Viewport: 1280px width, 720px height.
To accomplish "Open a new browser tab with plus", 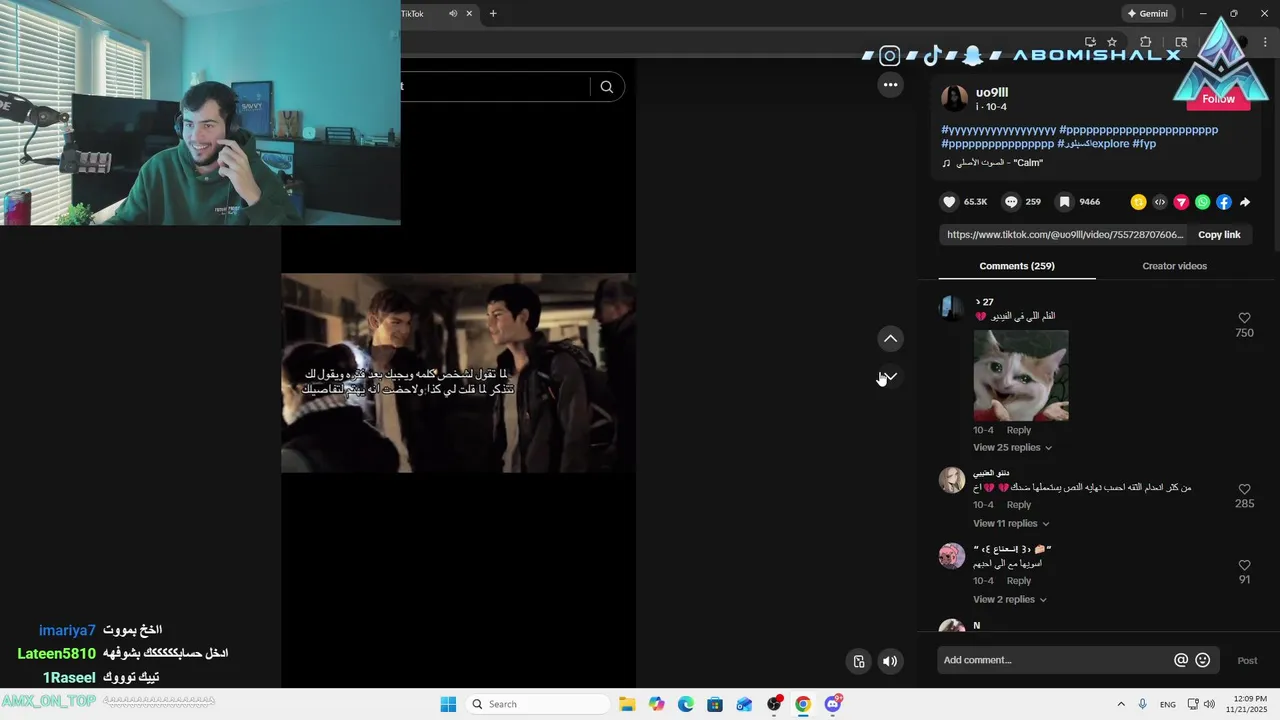I will 493,13.
